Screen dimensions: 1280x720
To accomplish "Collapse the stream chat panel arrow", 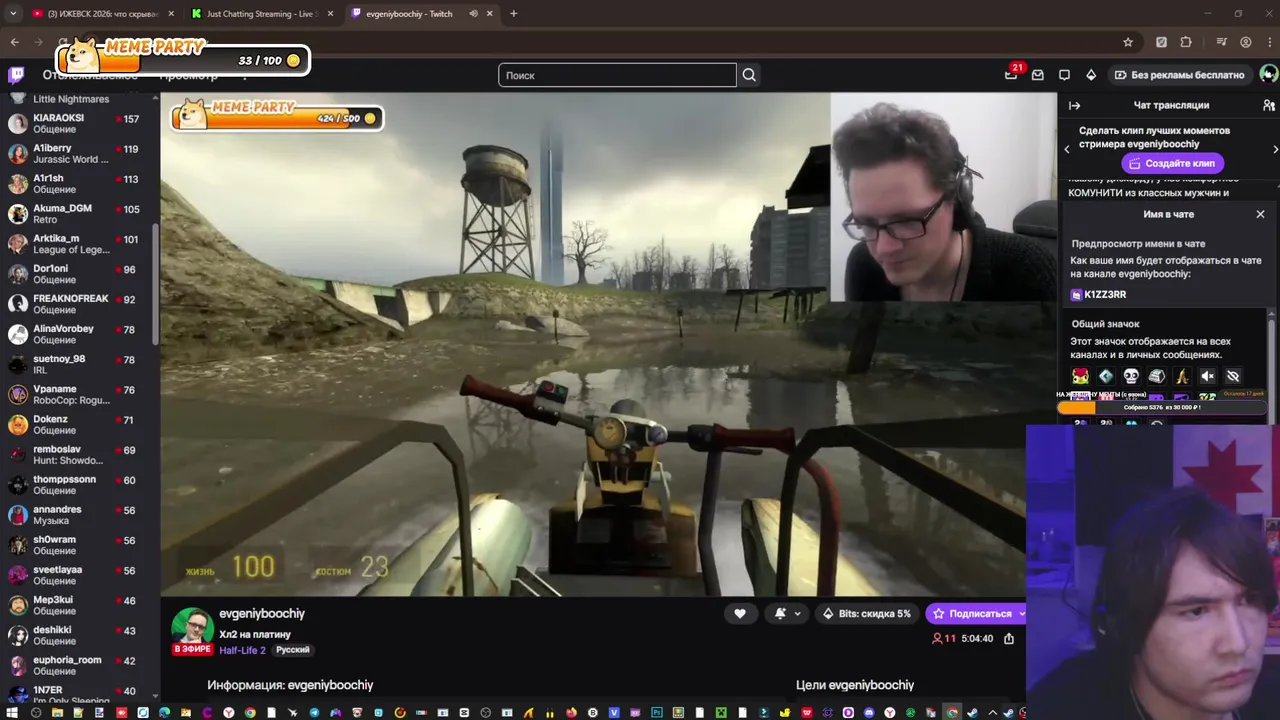I will pyautogui.click(x=1075, y=105).
